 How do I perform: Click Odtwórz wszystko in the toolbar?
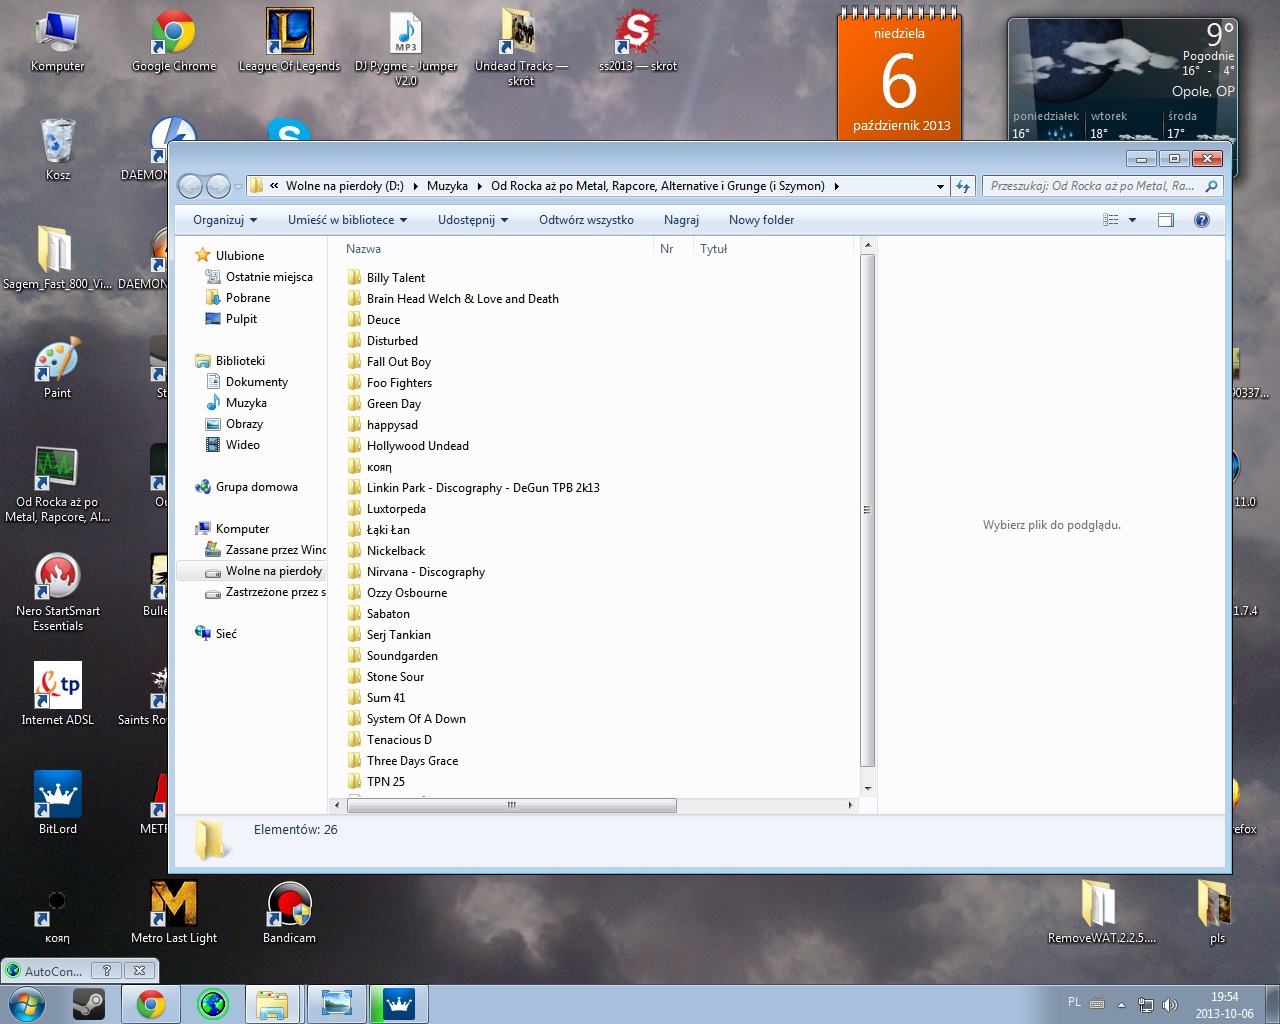point(586,220)
